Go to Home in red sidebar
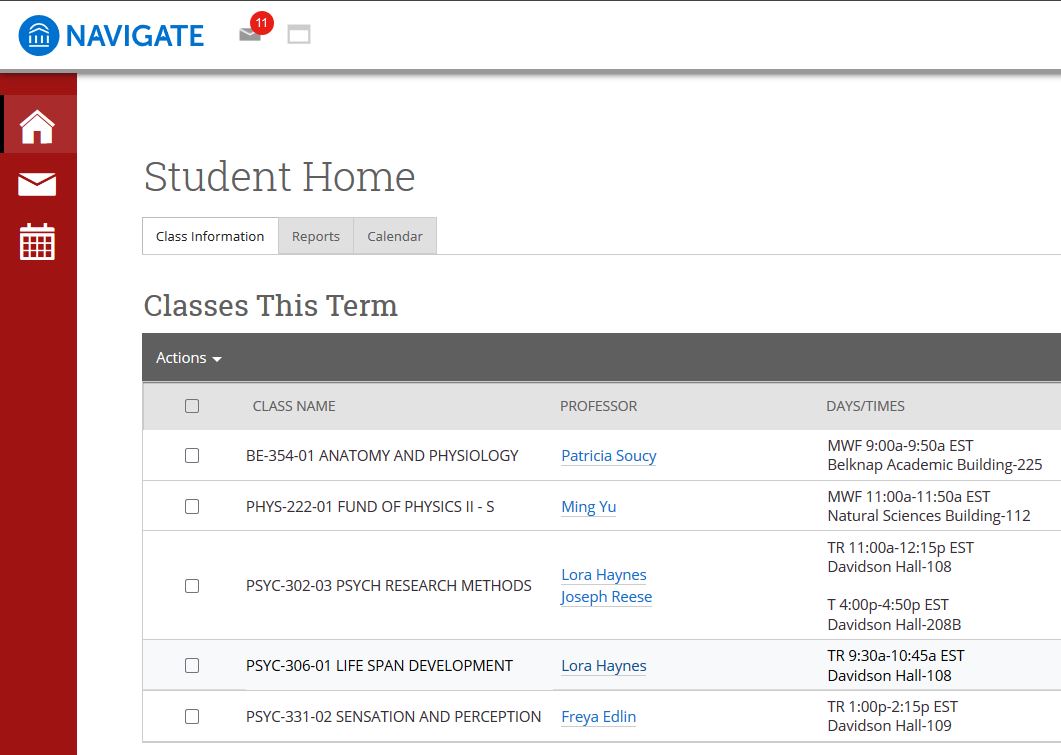 38,126
